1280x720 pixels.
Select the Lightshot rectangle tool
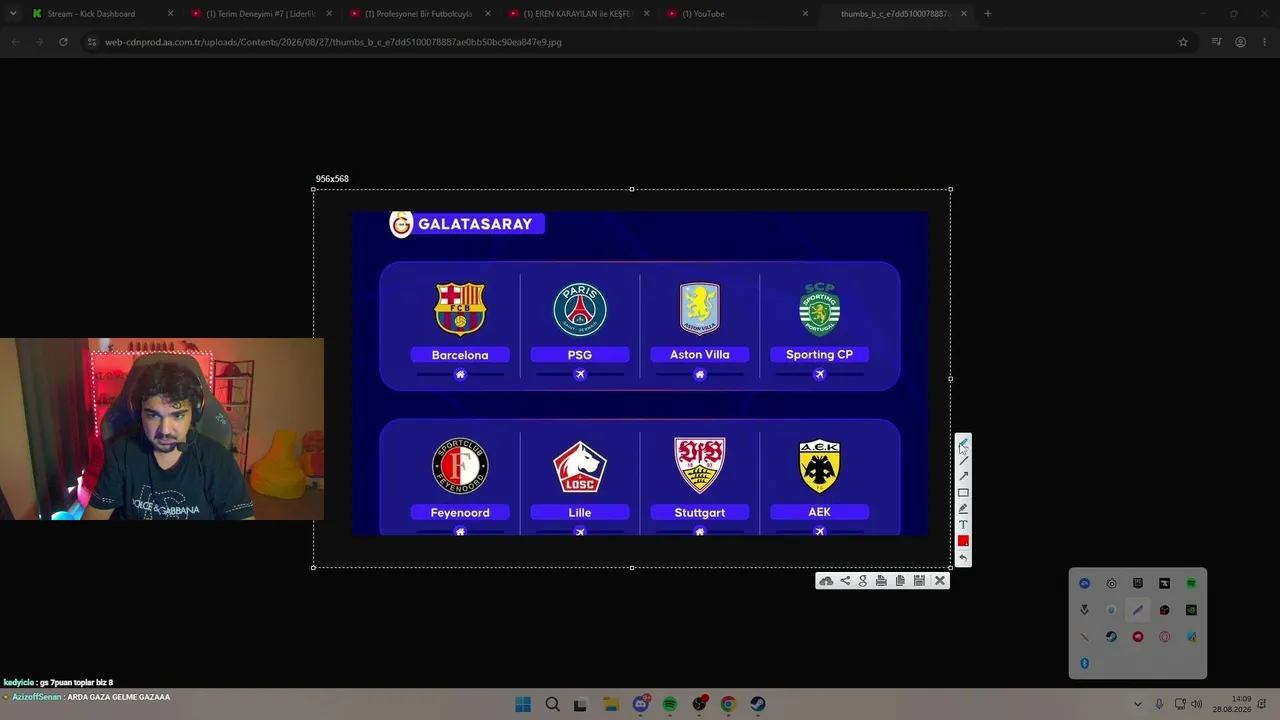[963, 492]
